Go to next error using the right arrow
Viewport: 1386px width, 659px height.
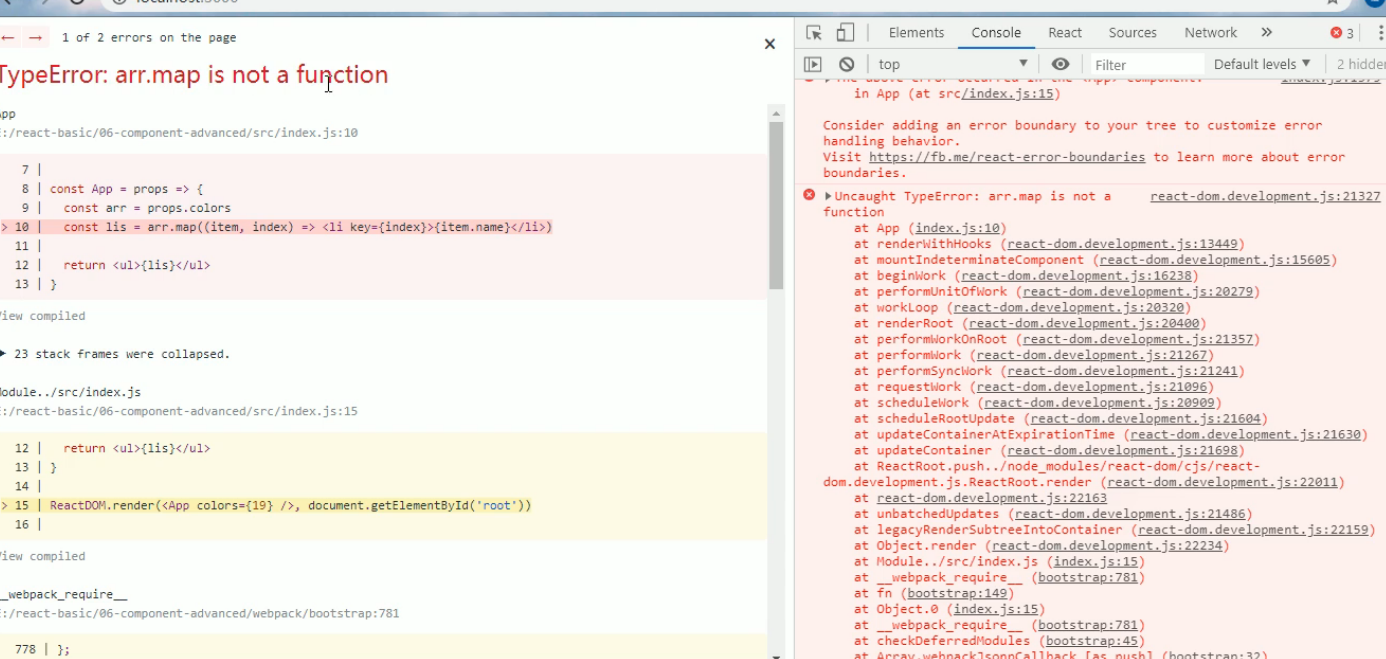point(35,37)
